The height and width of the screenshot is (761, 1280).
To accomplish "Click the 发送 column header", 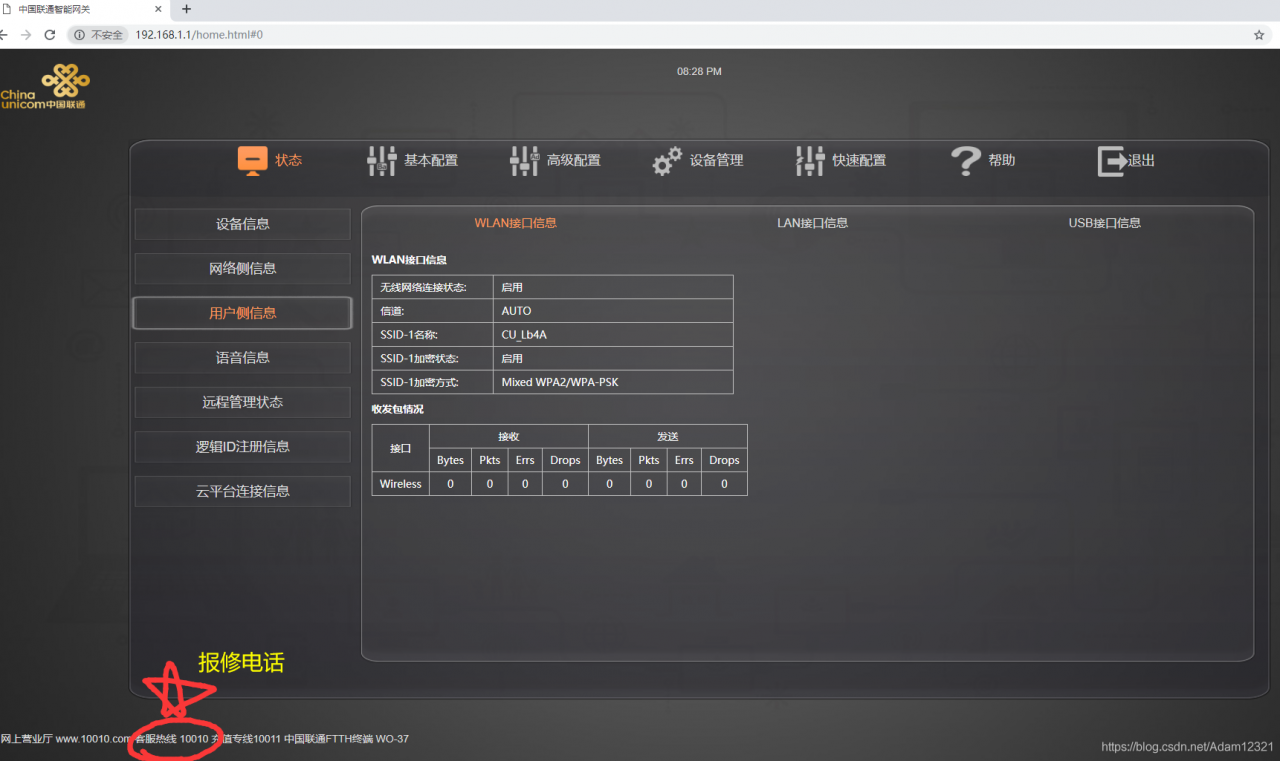I will 668,437.
